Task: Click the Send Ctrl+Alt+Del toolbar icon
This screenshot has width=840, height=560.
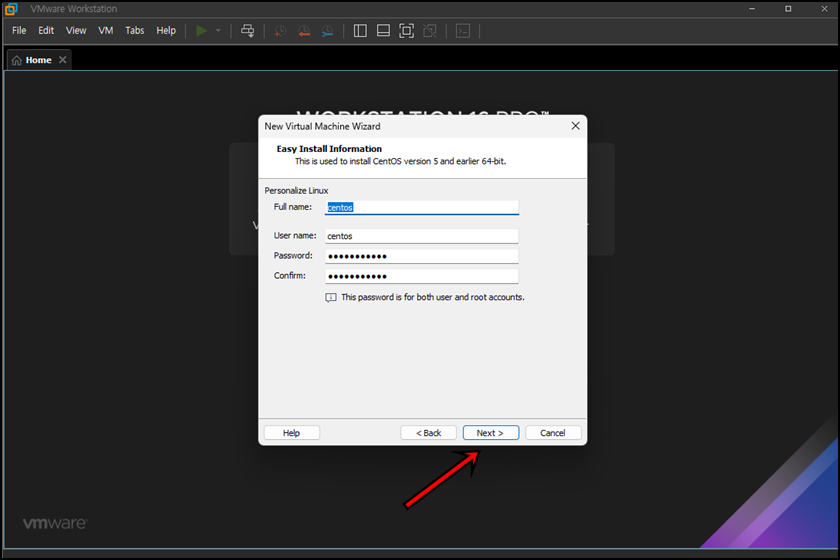Action: point(248,31)
